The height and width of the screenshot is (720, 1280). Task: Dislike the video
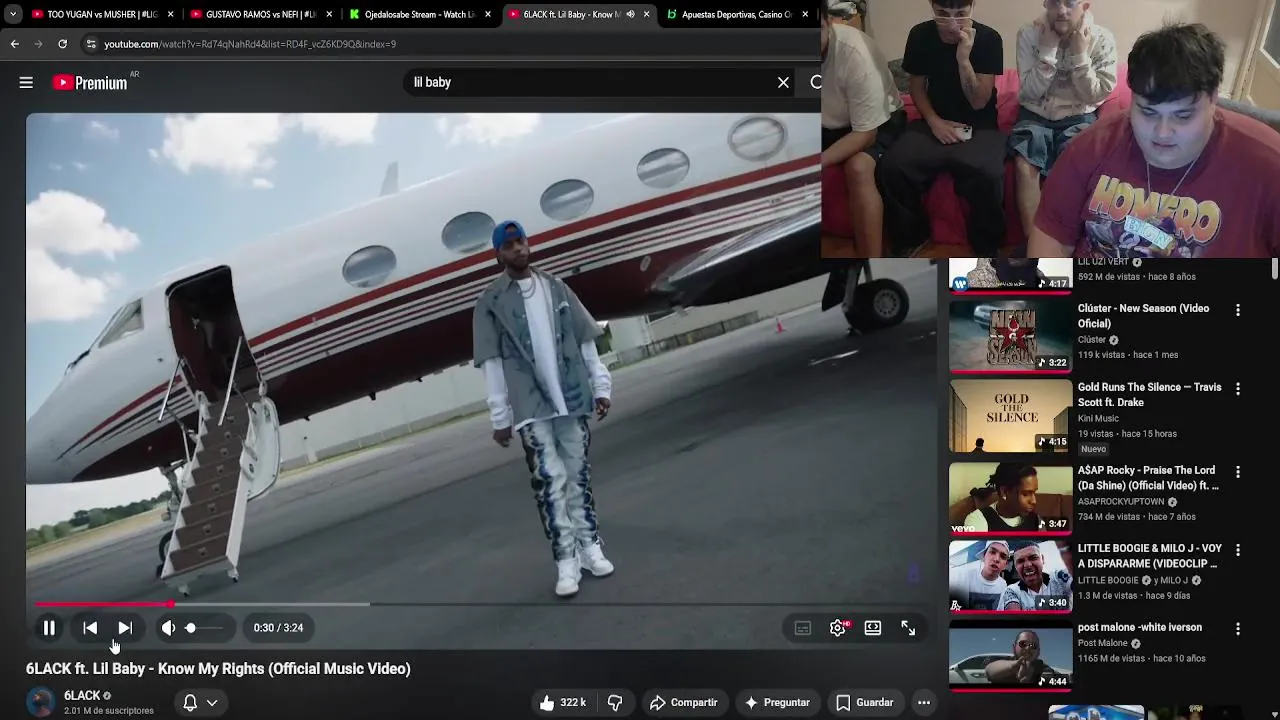pos(615,703)
